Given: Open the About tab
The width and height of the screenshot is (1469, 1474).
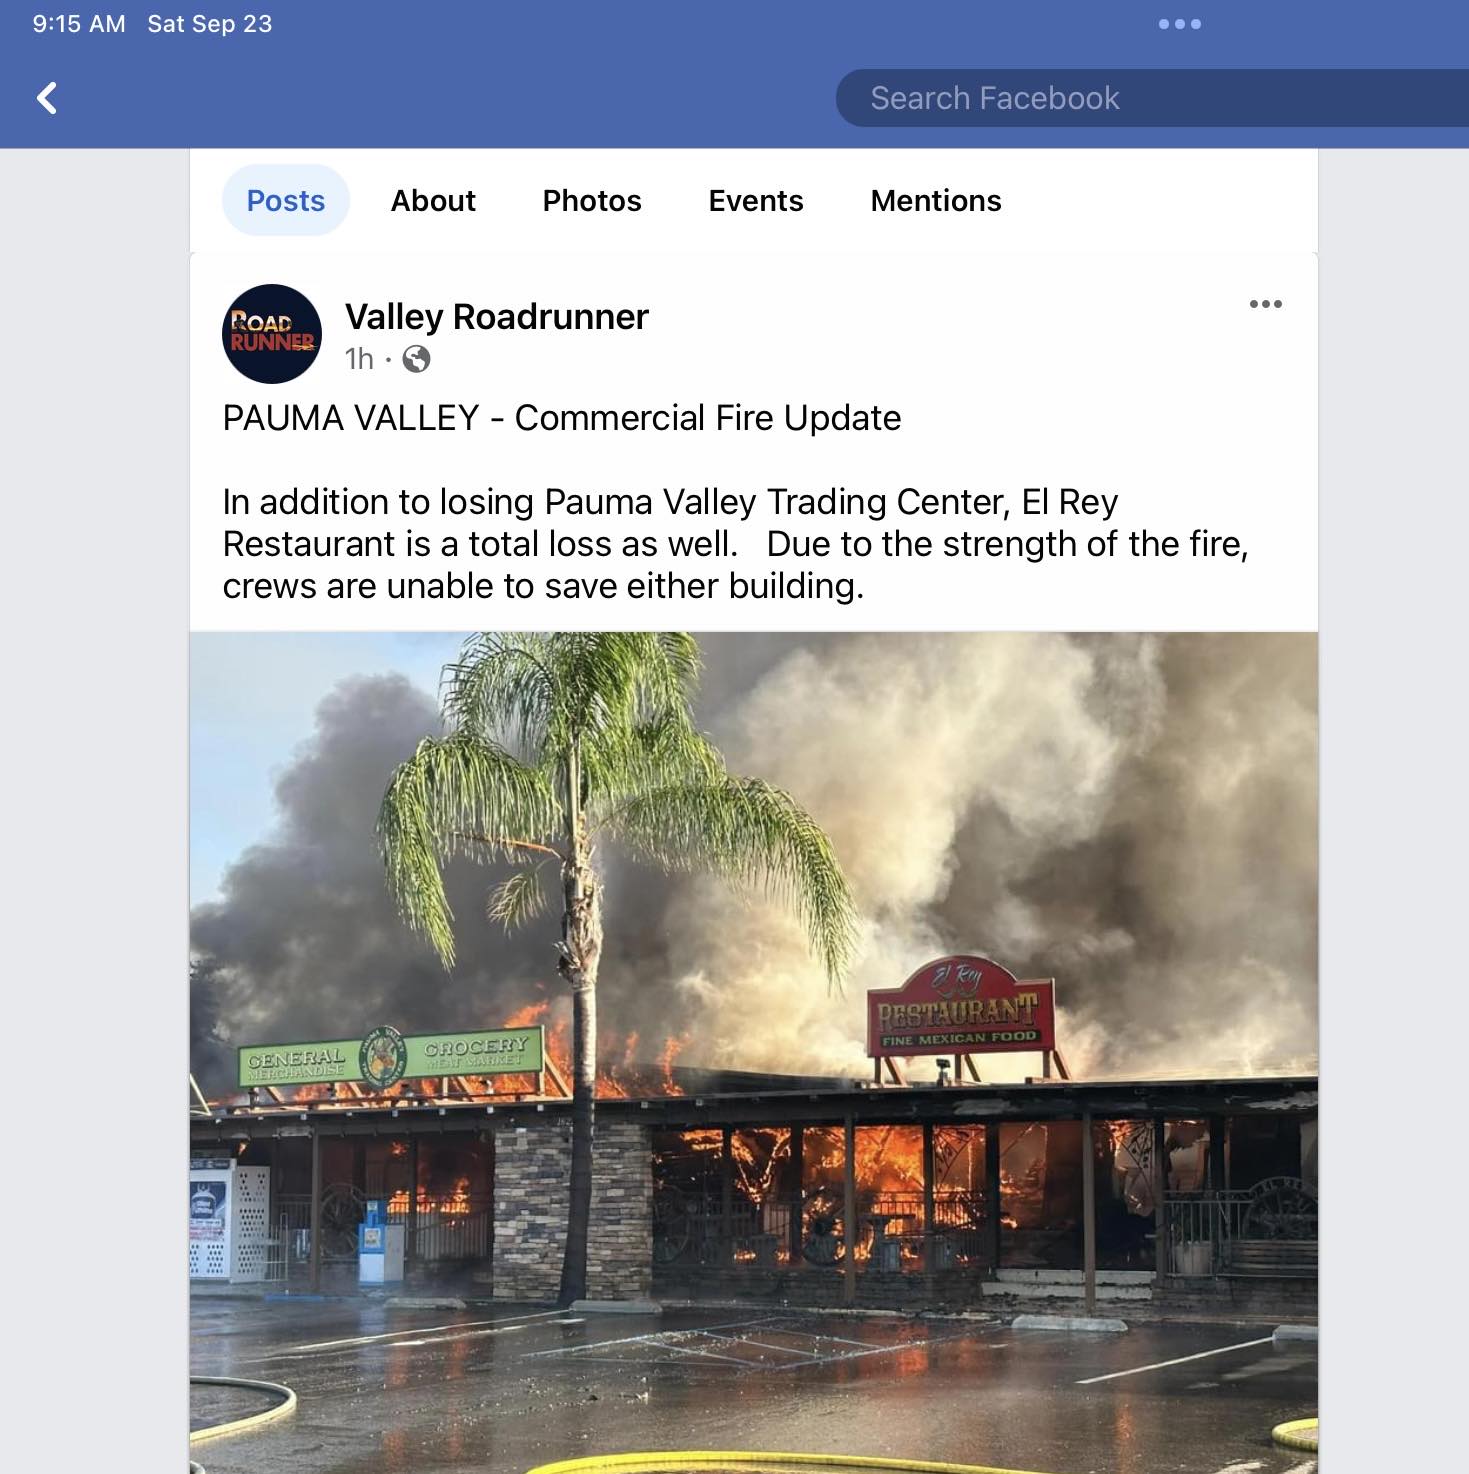Looking at the screenshot, I should 433,200.
